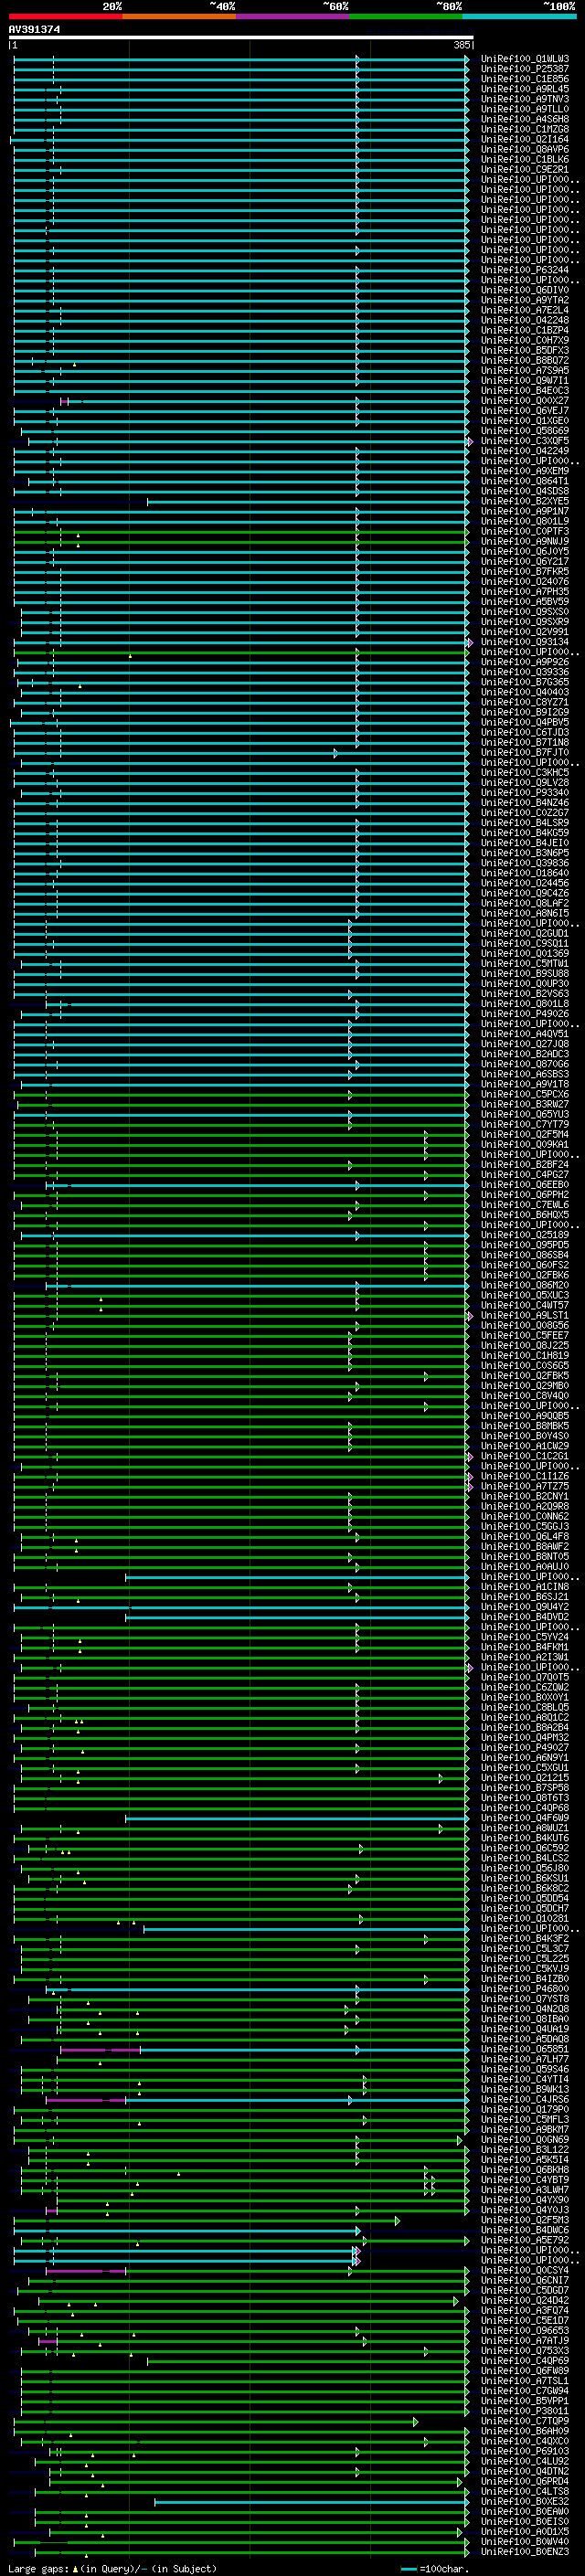Open the UniRef100_A7TZ75 entry

click(525, 1486)
